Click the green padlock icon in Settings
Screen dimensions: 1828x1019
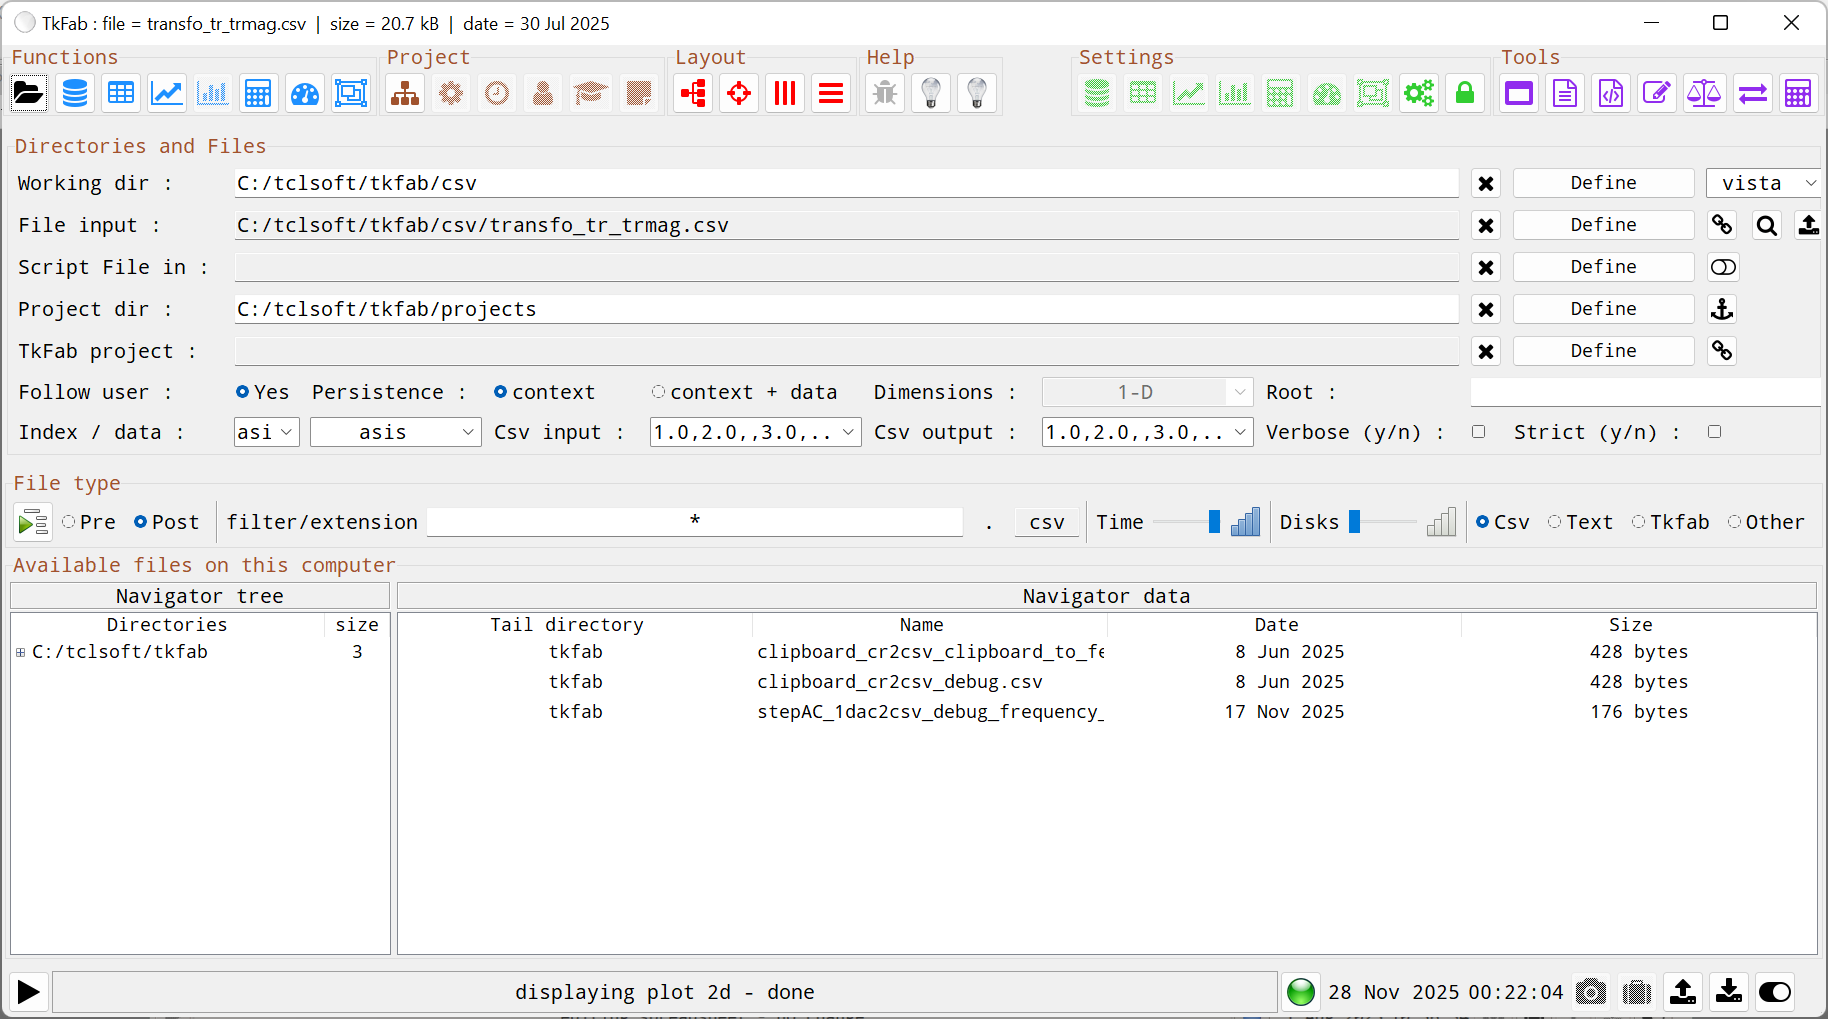pos(1465,94)
